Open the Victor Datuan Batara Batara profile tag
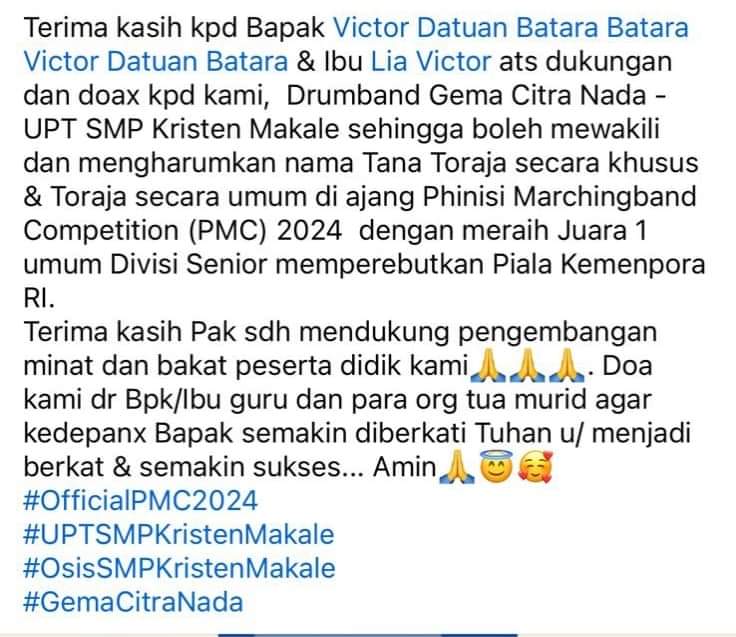The height and width of the screenshot is (637, 736). [511, 27]
